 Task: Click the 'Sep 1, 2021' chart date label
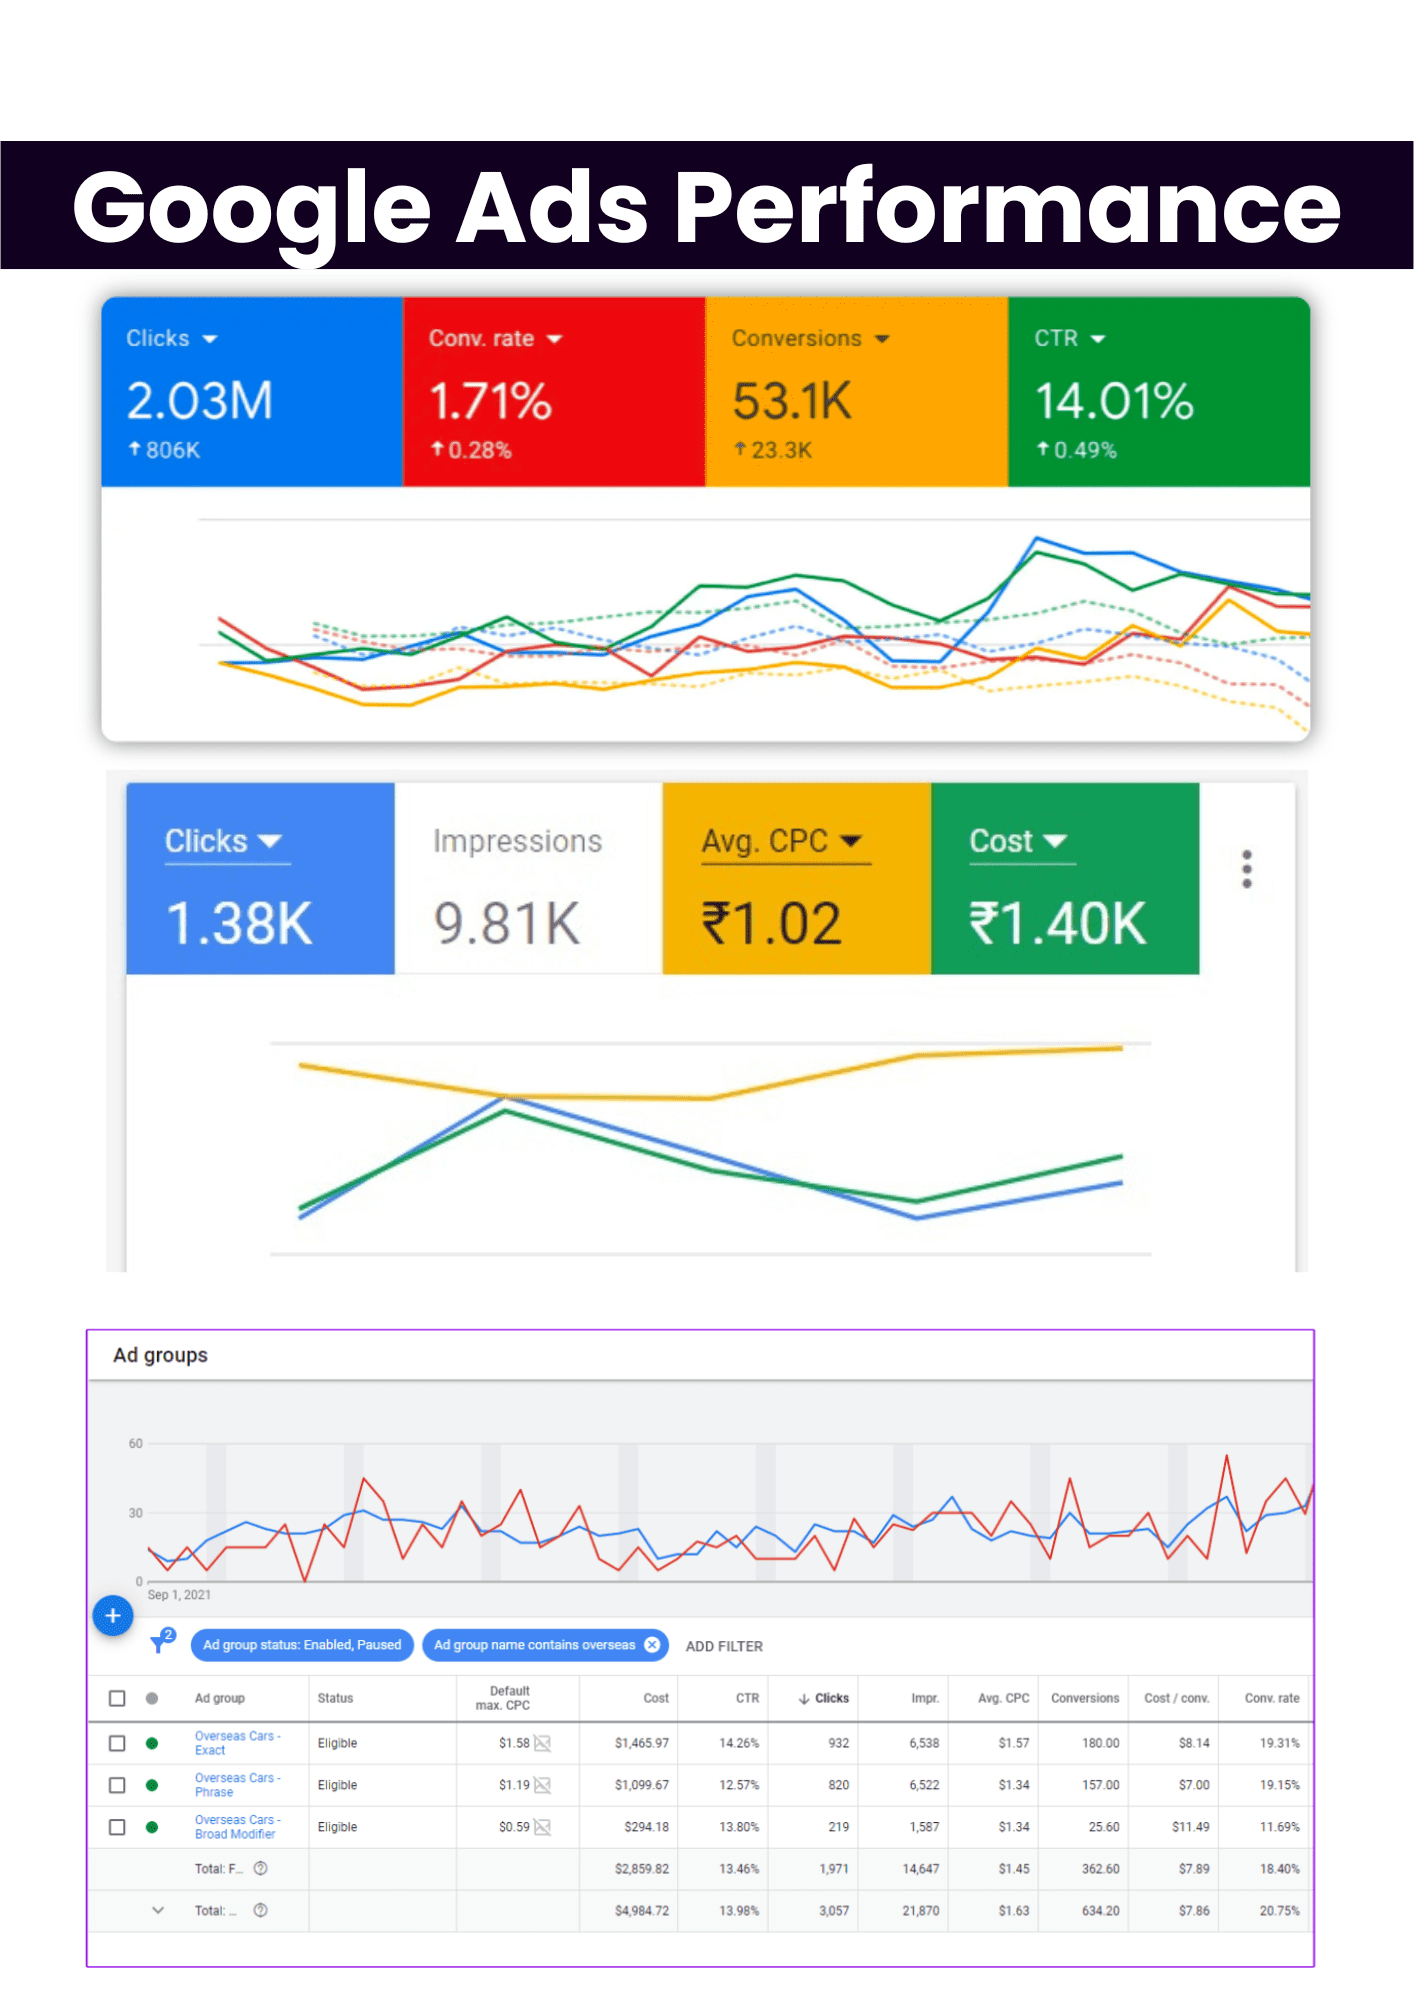[179, 1594]
